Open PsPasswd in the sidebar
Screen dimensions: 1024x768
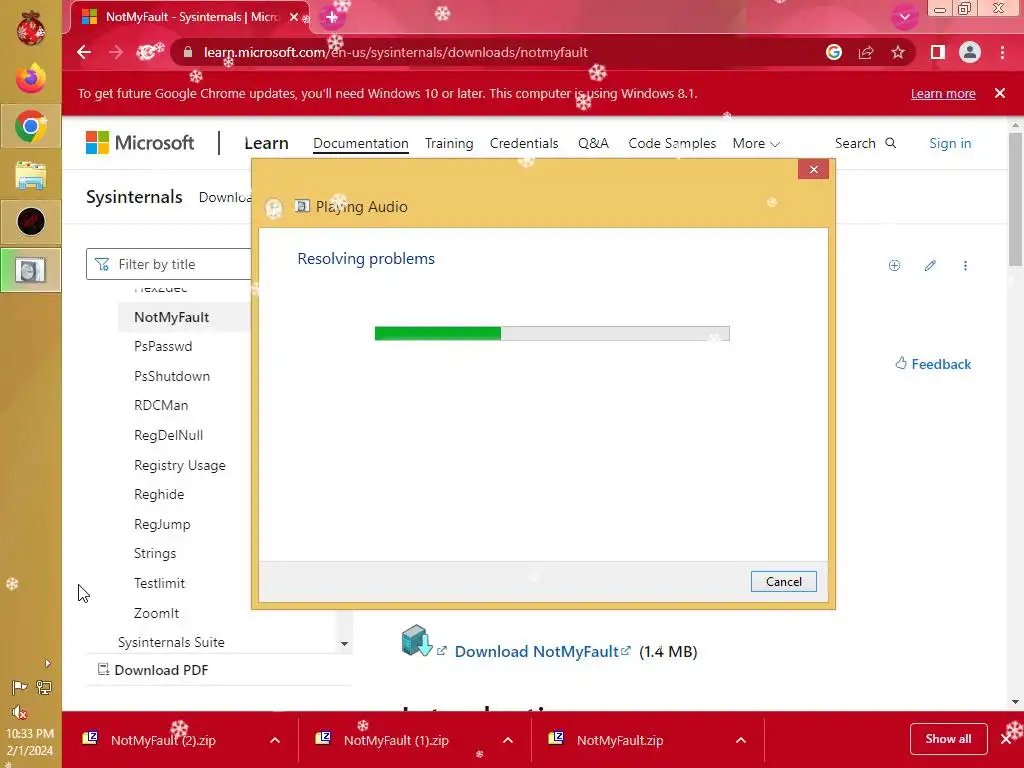click(x=163, y=346)
